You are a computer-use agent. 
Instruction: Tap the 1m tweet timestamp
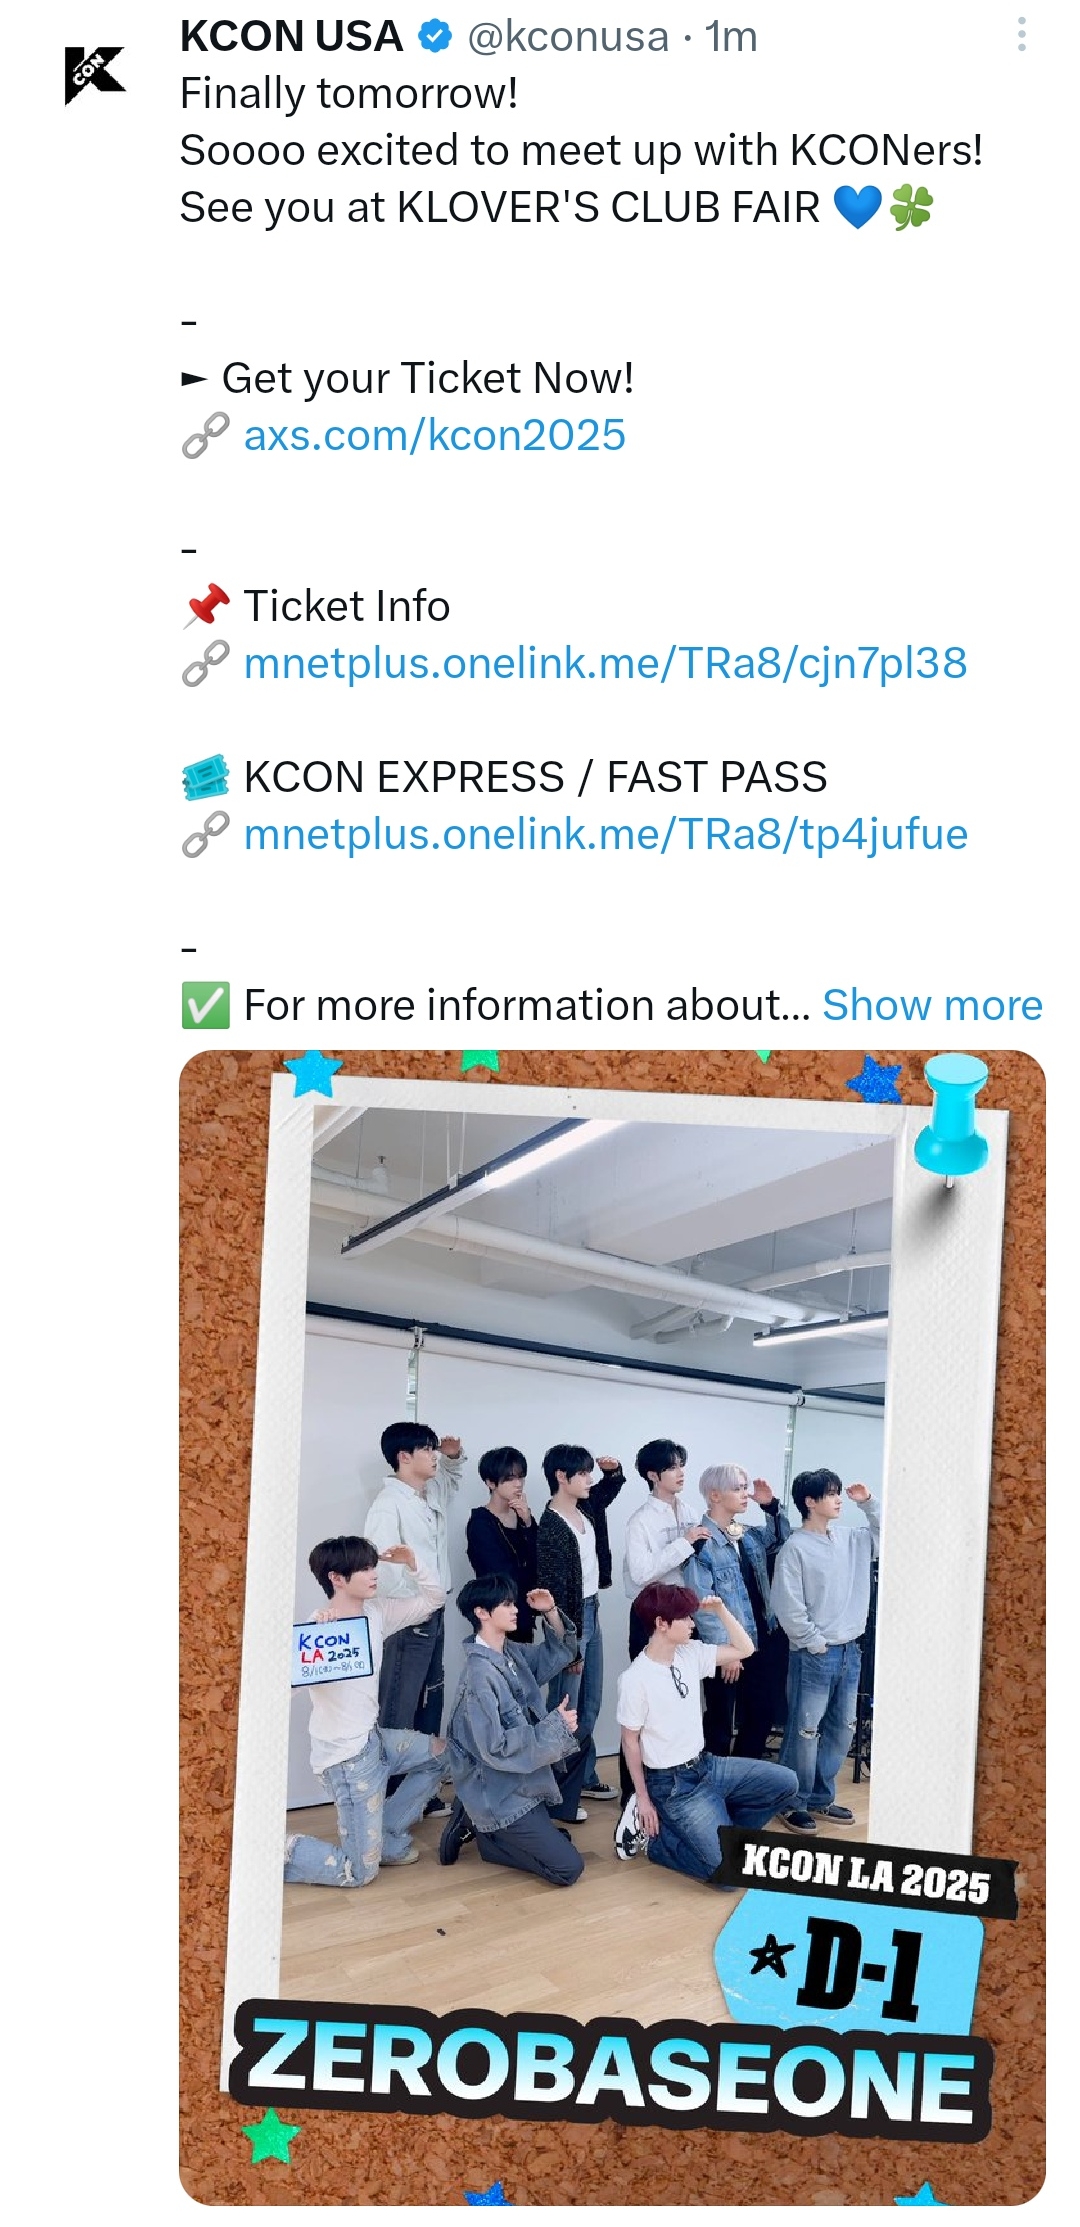click(731, 37)
